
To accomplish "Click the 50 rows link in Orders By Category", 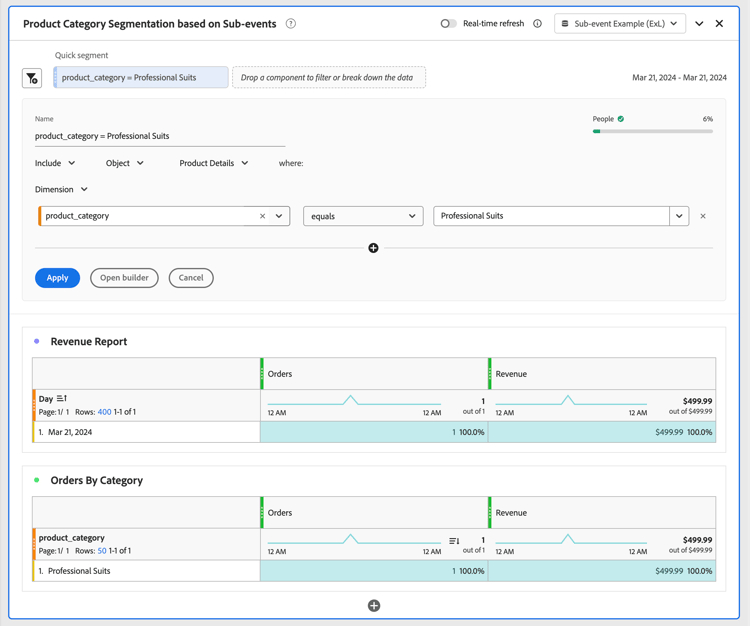I will [102, 550].
